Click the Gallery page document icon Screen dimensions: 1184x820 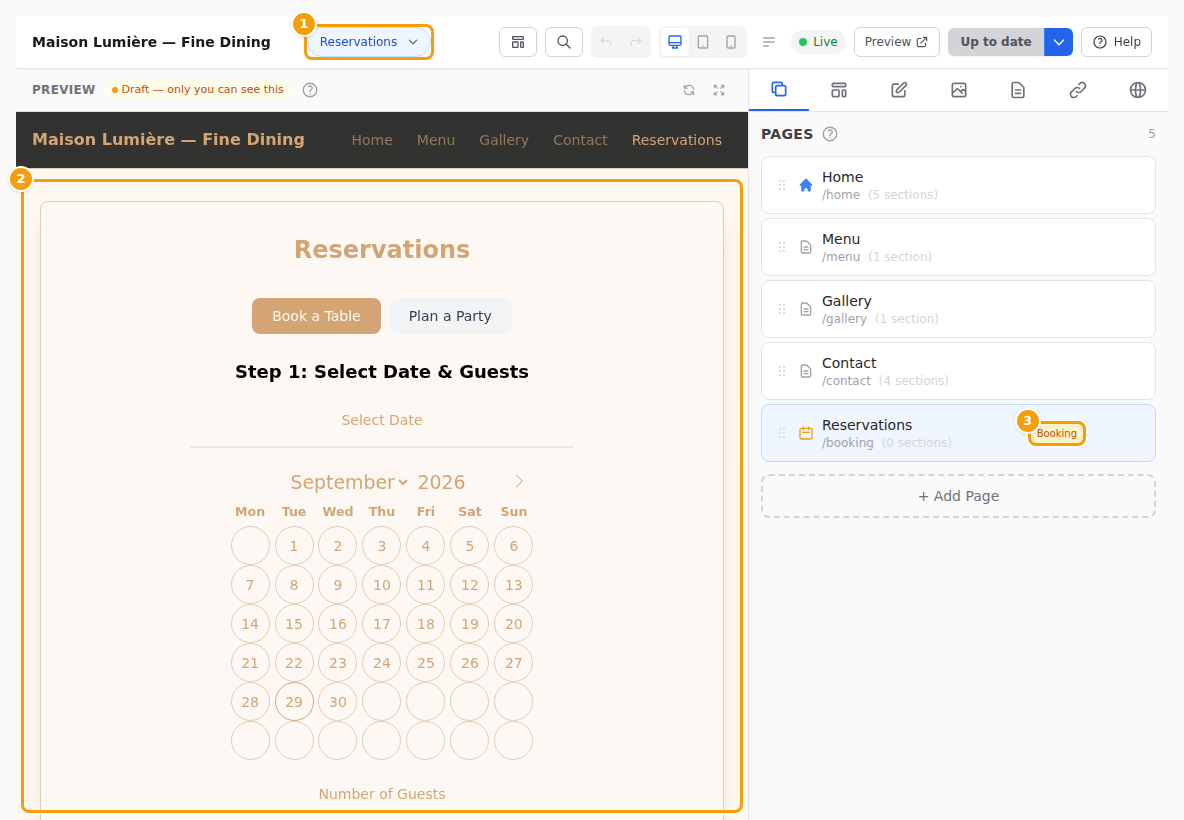pos(806,309)
